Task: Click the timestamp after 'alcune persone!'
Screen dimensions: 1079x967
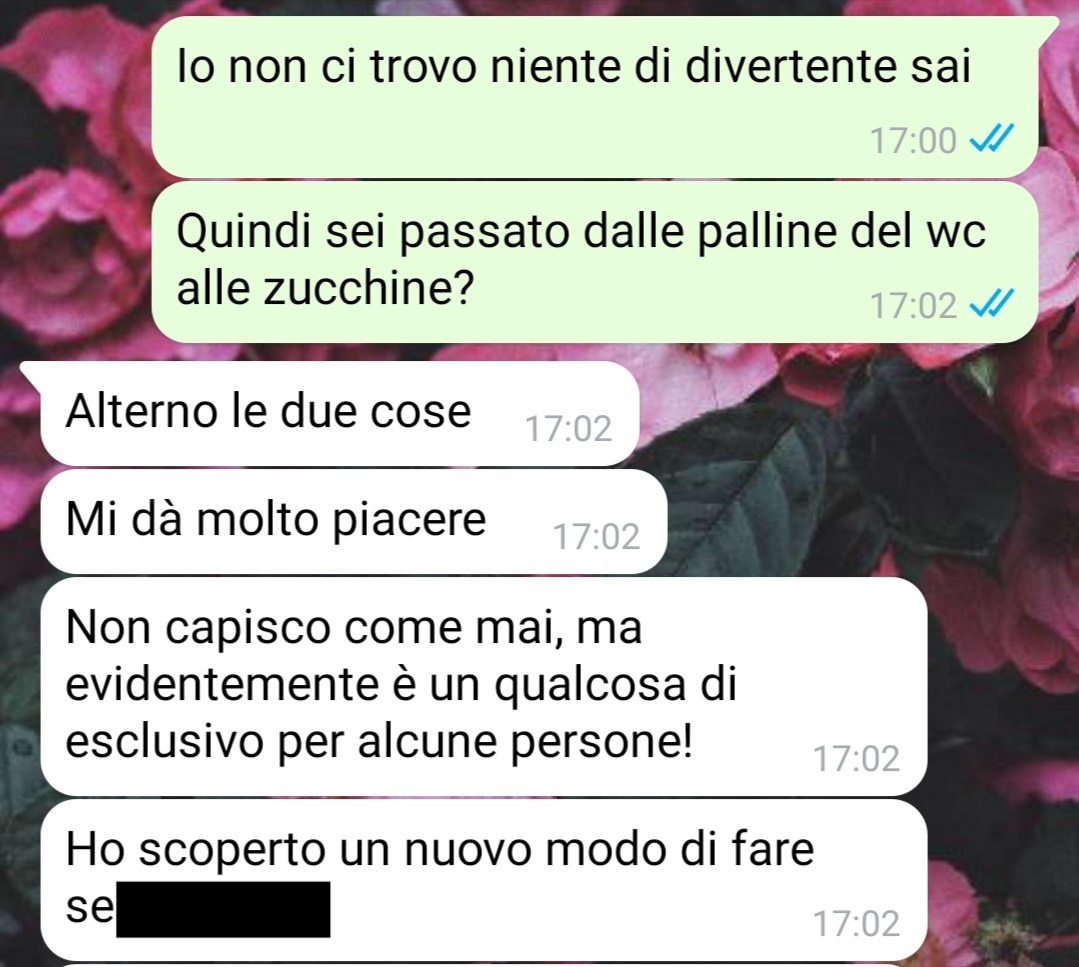Action: (x=857, y=758)
